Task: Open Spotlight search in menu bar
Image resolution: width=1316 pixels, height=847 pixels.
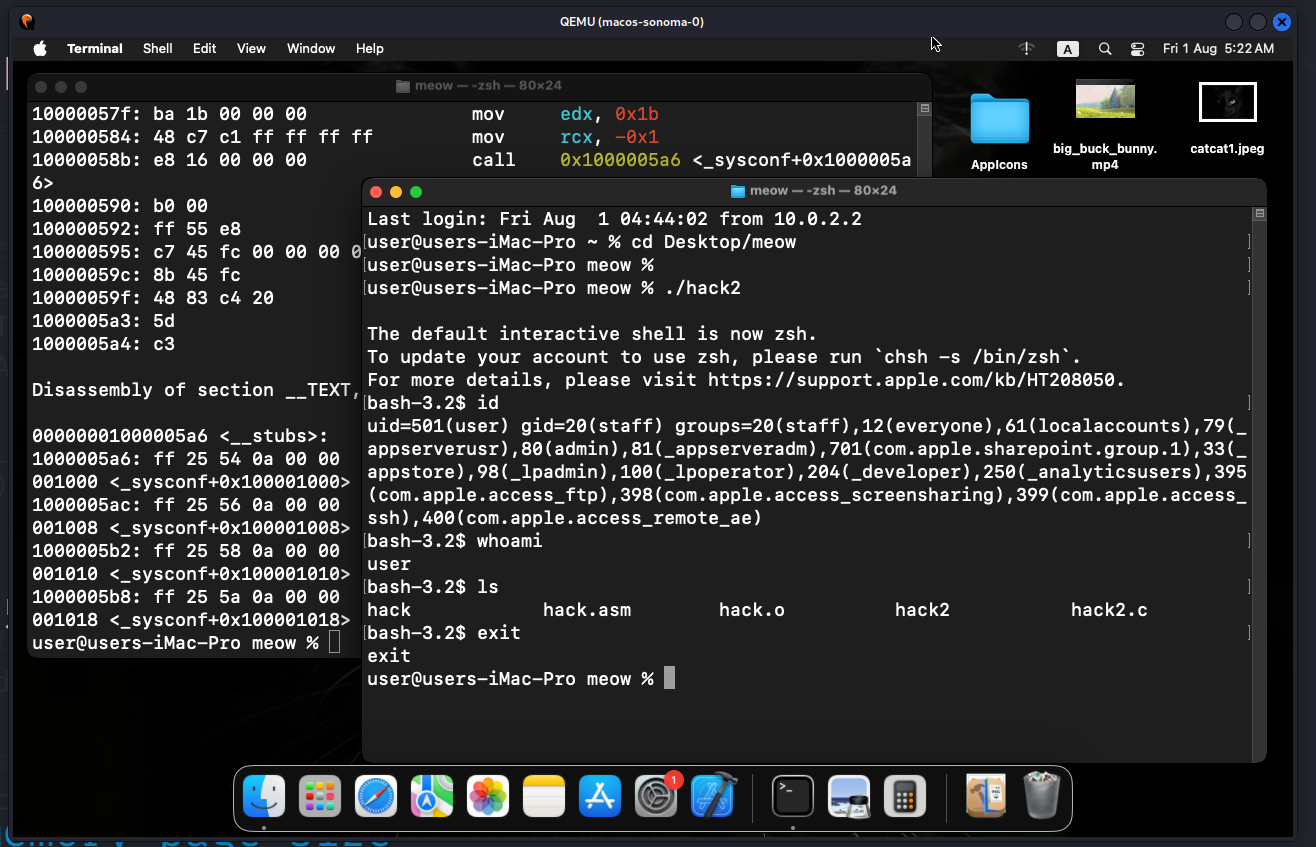Action: pyautogui.click(x=1105, y=48)
